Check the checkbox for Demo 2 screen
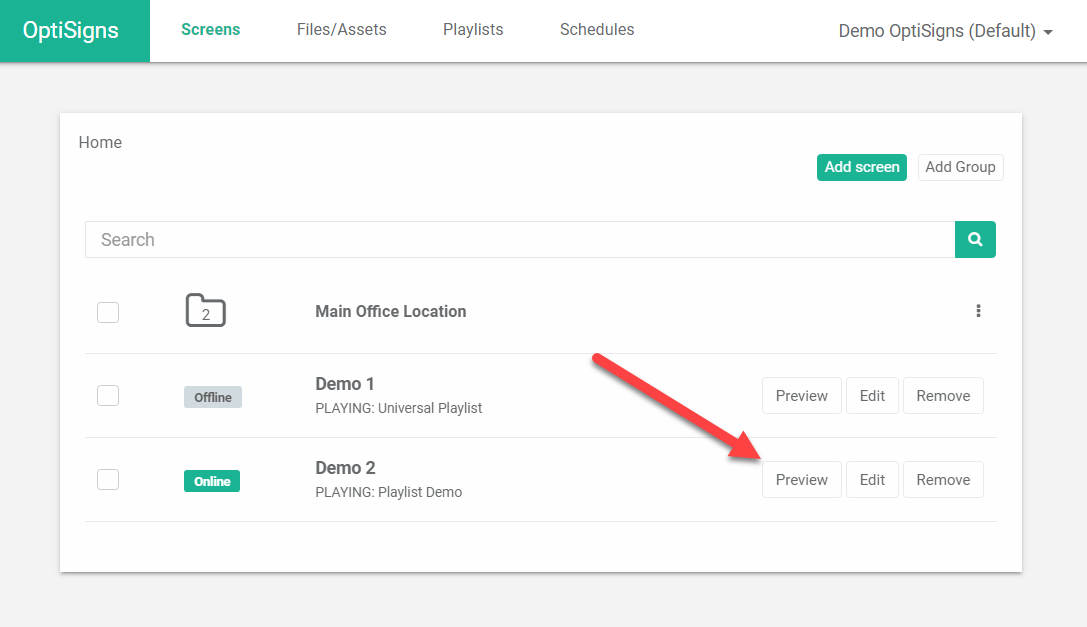Viewport: 1087px width, 627px height. (x=107, y=479)
